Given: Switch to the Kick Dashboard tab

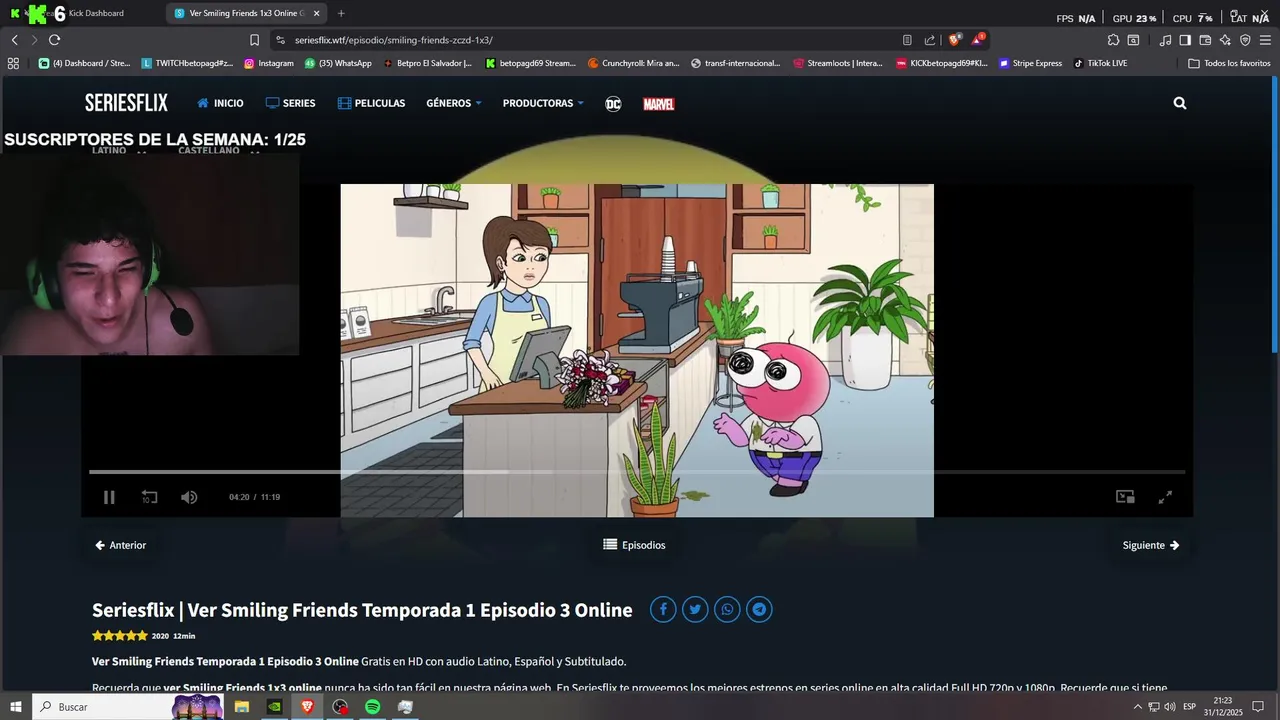Looking at the screenshot, I should coord(82,13).
